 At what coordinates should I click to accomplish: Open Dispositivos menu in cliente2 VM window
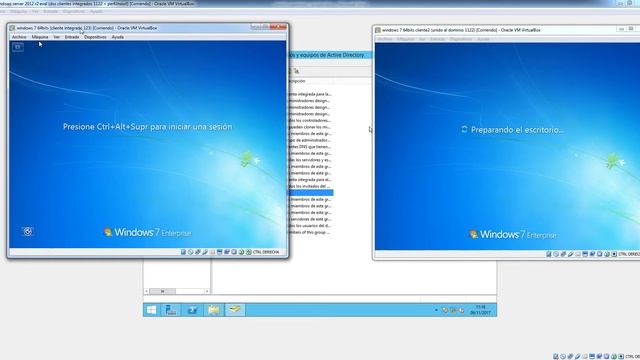[x=460, y=39]
